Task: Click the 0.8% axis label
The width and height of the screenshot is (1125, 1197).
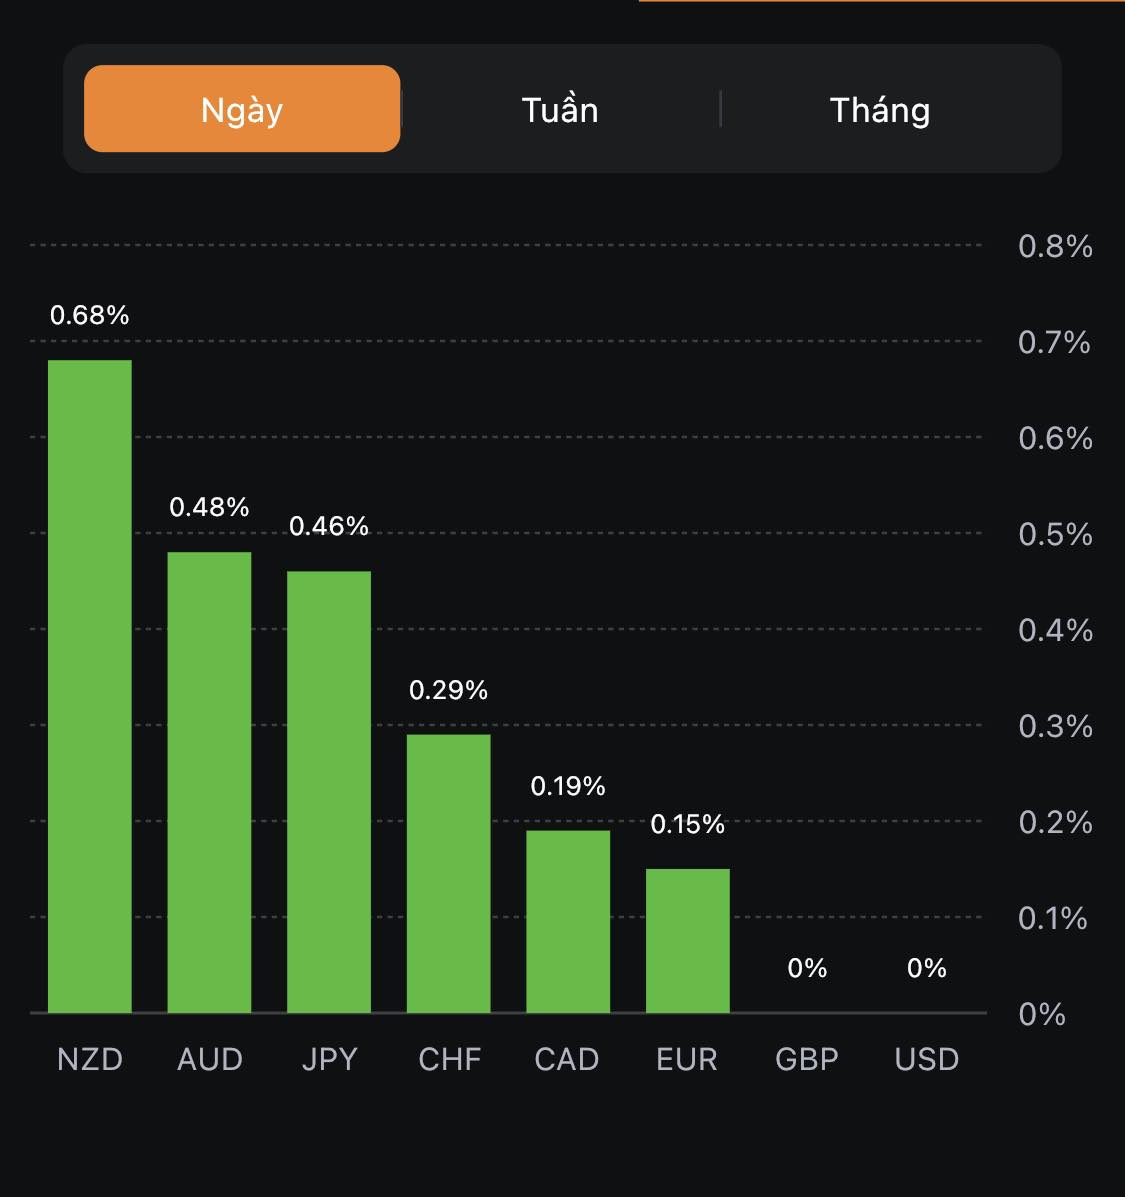Action: tap(1055, 246)
